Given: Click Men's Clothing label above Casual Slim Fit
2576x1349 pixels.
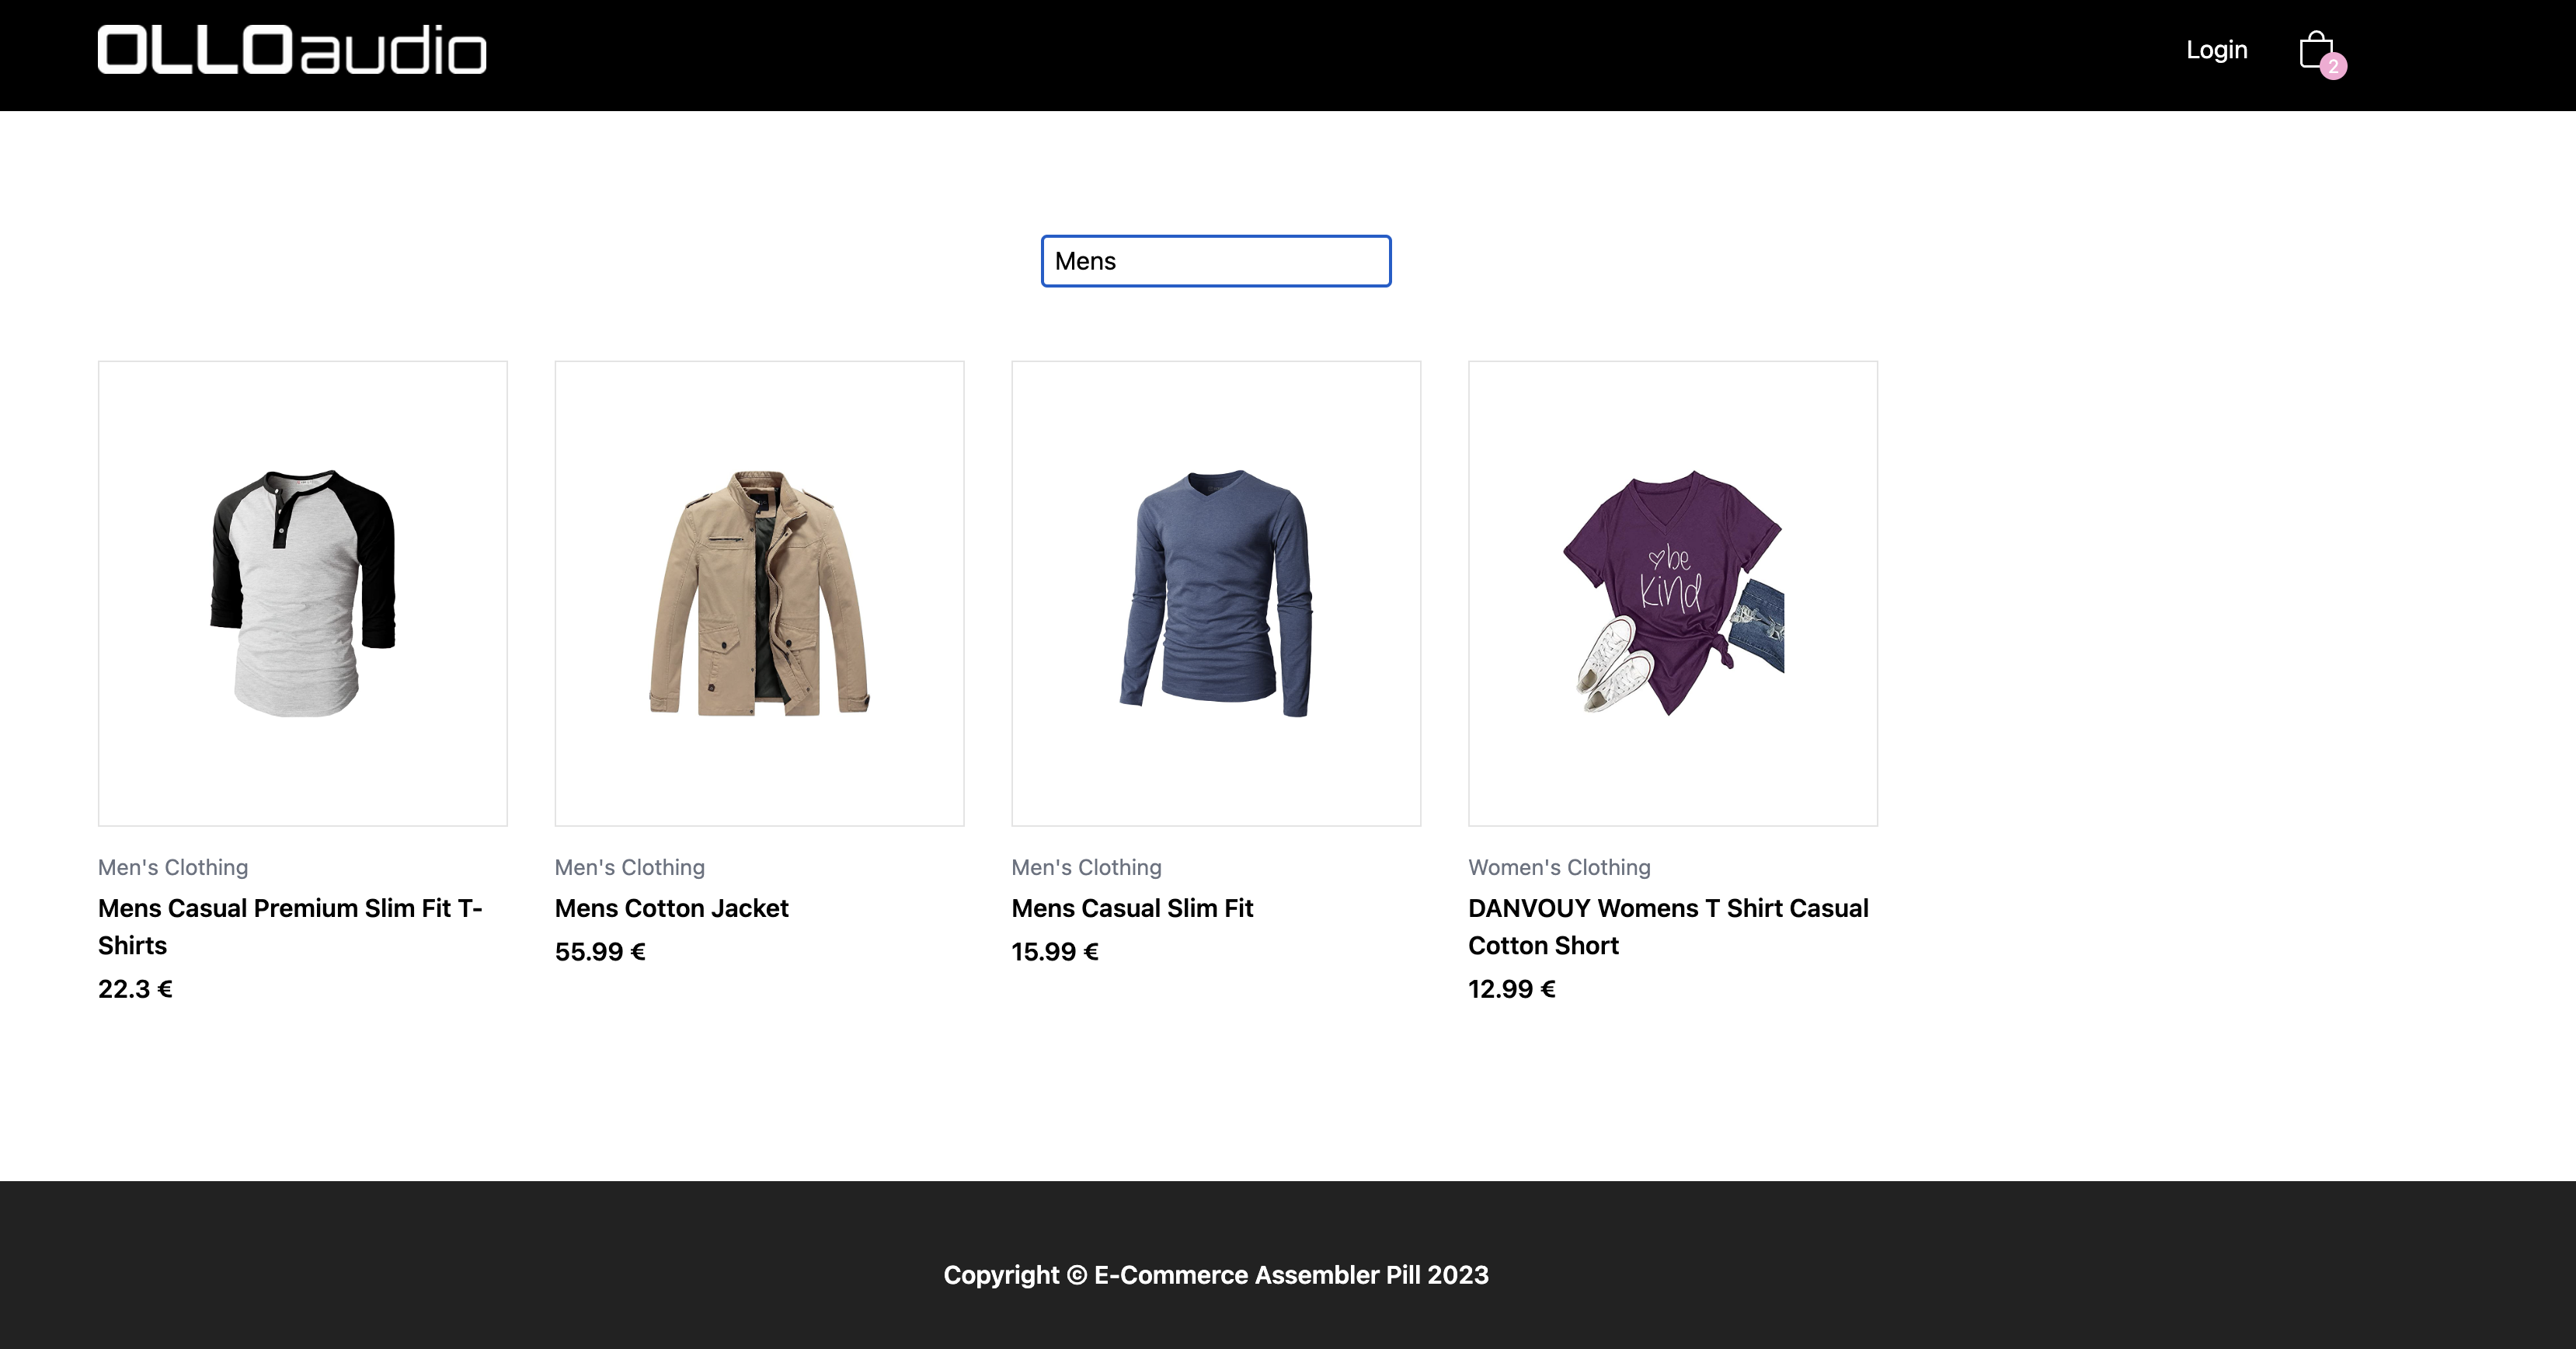Looking at the screenshot, I should click(1086, 867).
